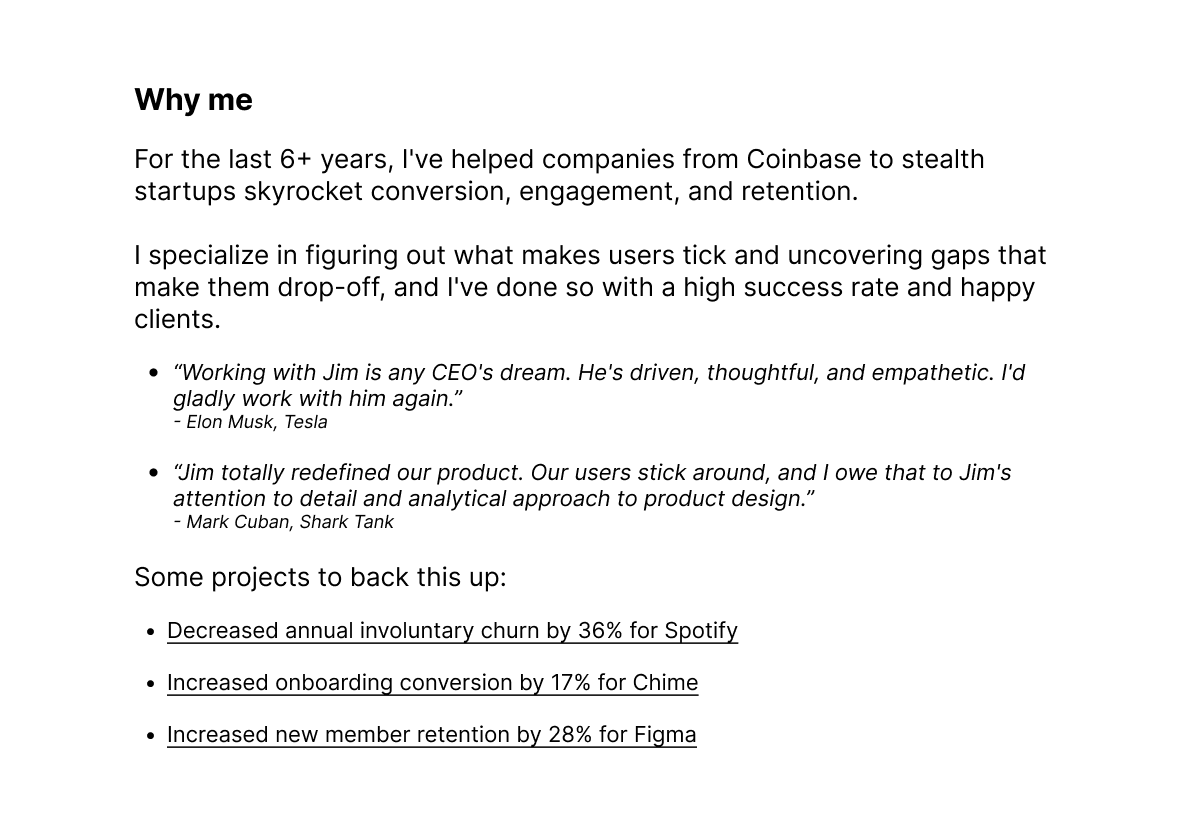Open the Chime onboarding conversion project link

click(x=433, y=682)
